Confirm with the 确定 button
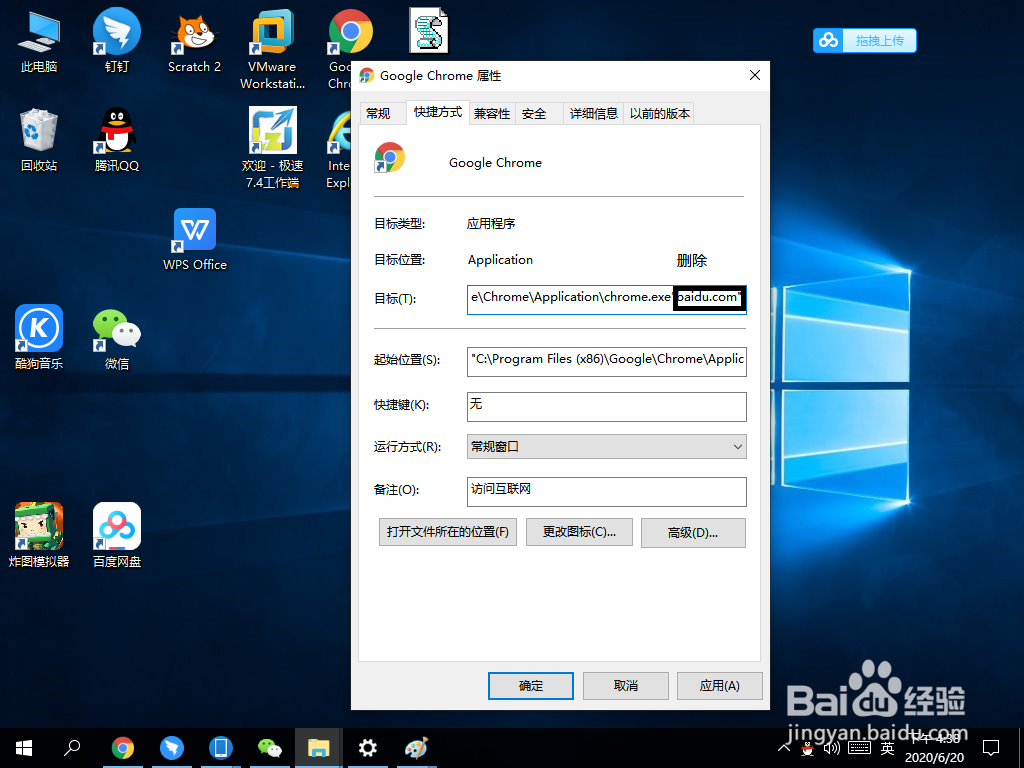Image resolution: width=1024 pixels, height=768 pixels. [531, 686]
